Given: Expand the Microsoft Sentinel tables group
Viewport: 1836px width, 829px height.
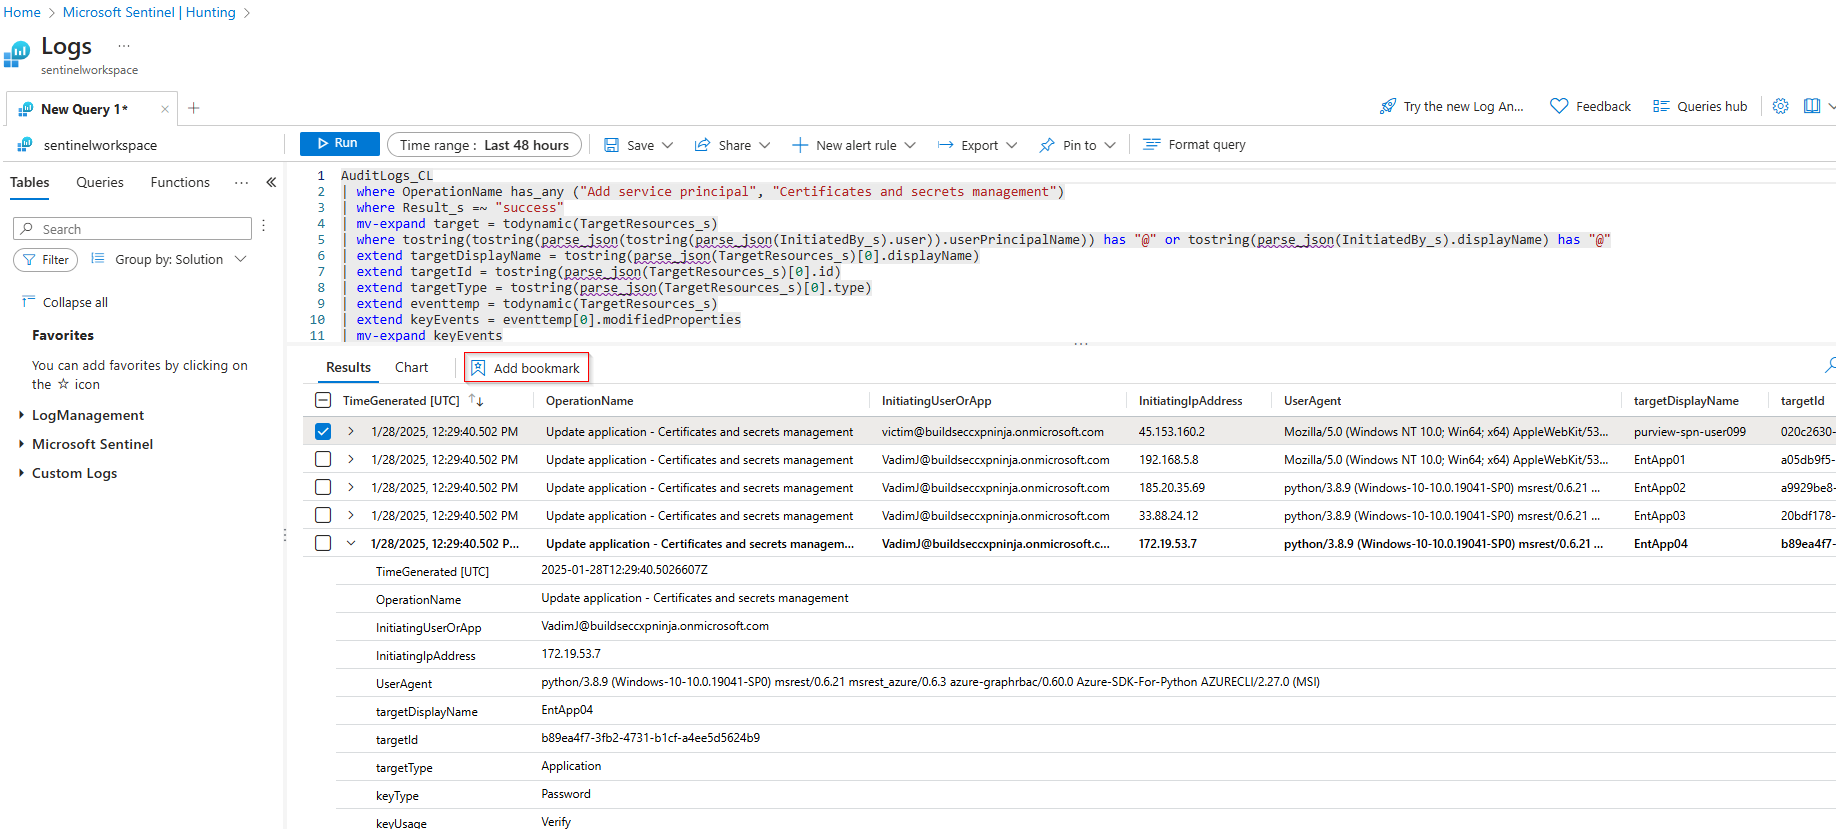Looking at the screenshot, I should 21,444.
